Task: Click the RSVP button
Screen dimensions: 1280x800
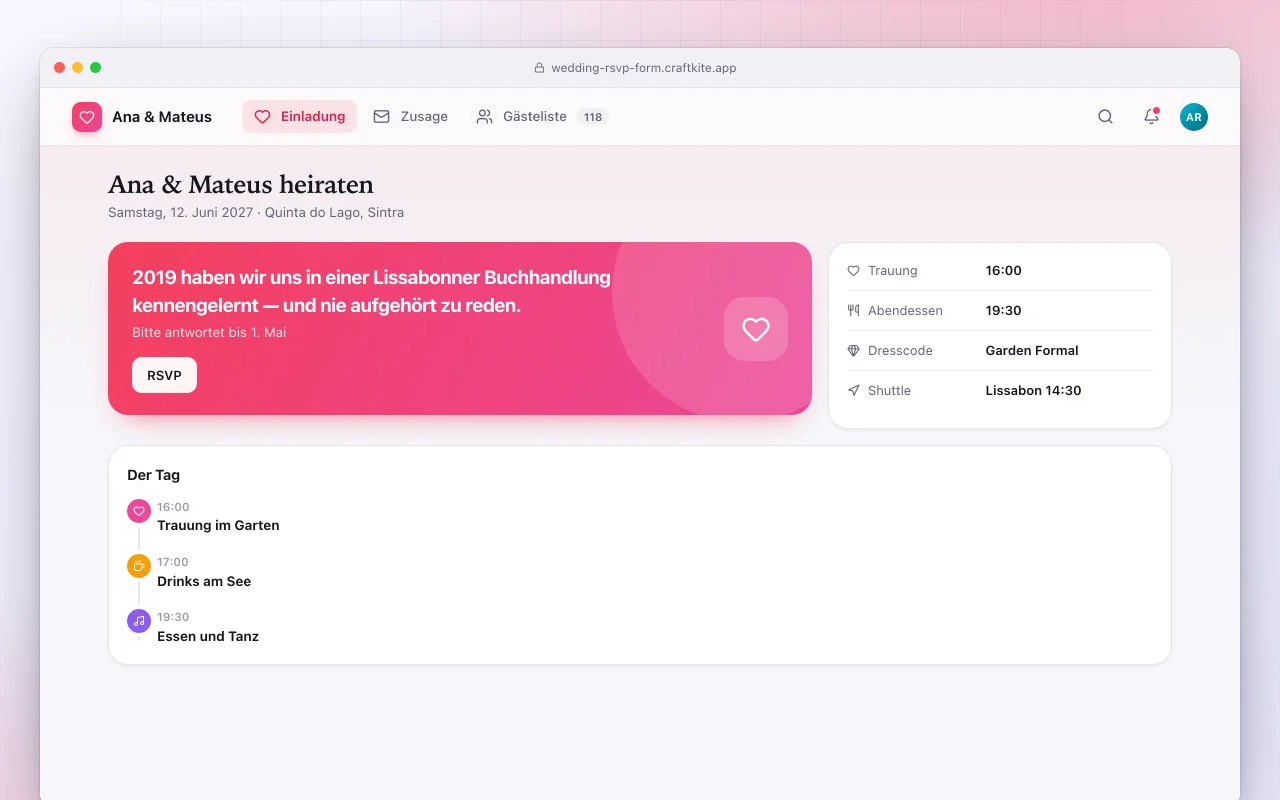Action: click(x=164, y=375)
